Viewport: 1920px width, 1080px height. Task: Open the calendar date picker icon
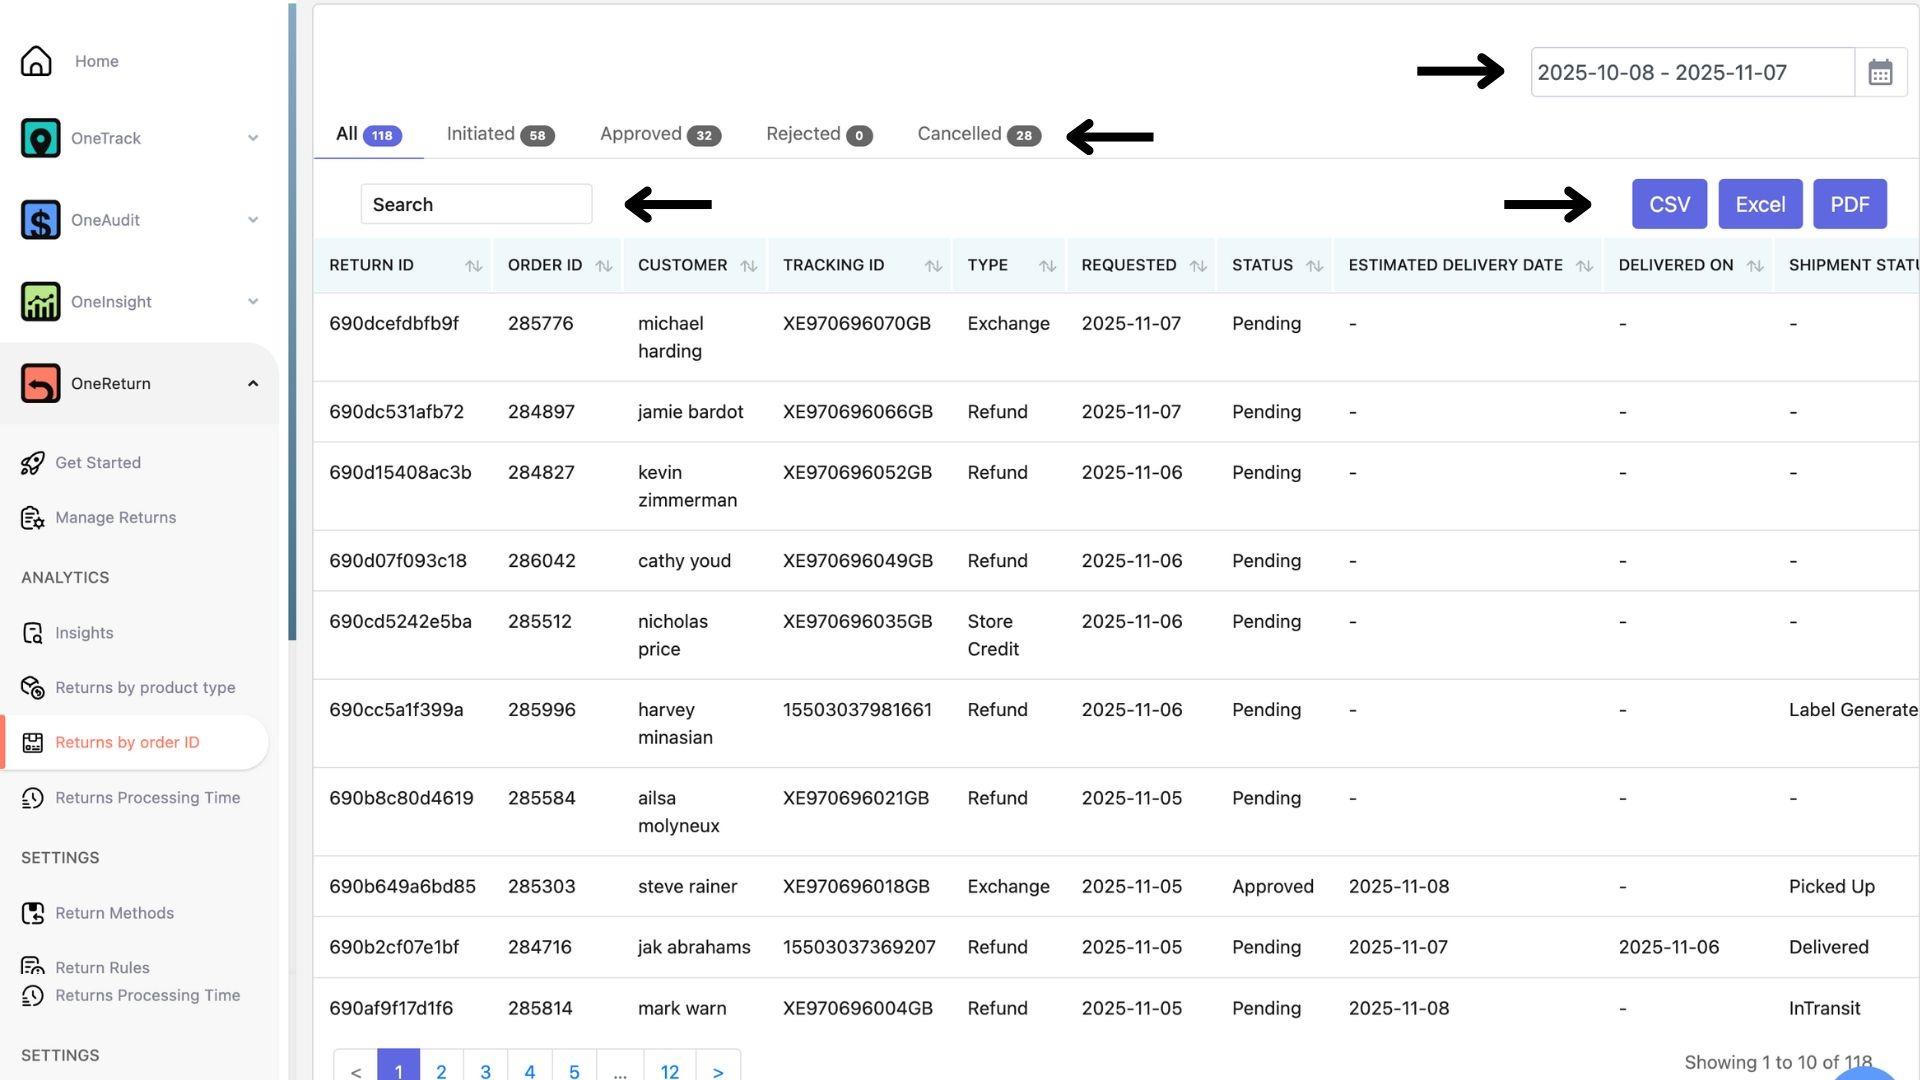click(x=1880, y=73)
